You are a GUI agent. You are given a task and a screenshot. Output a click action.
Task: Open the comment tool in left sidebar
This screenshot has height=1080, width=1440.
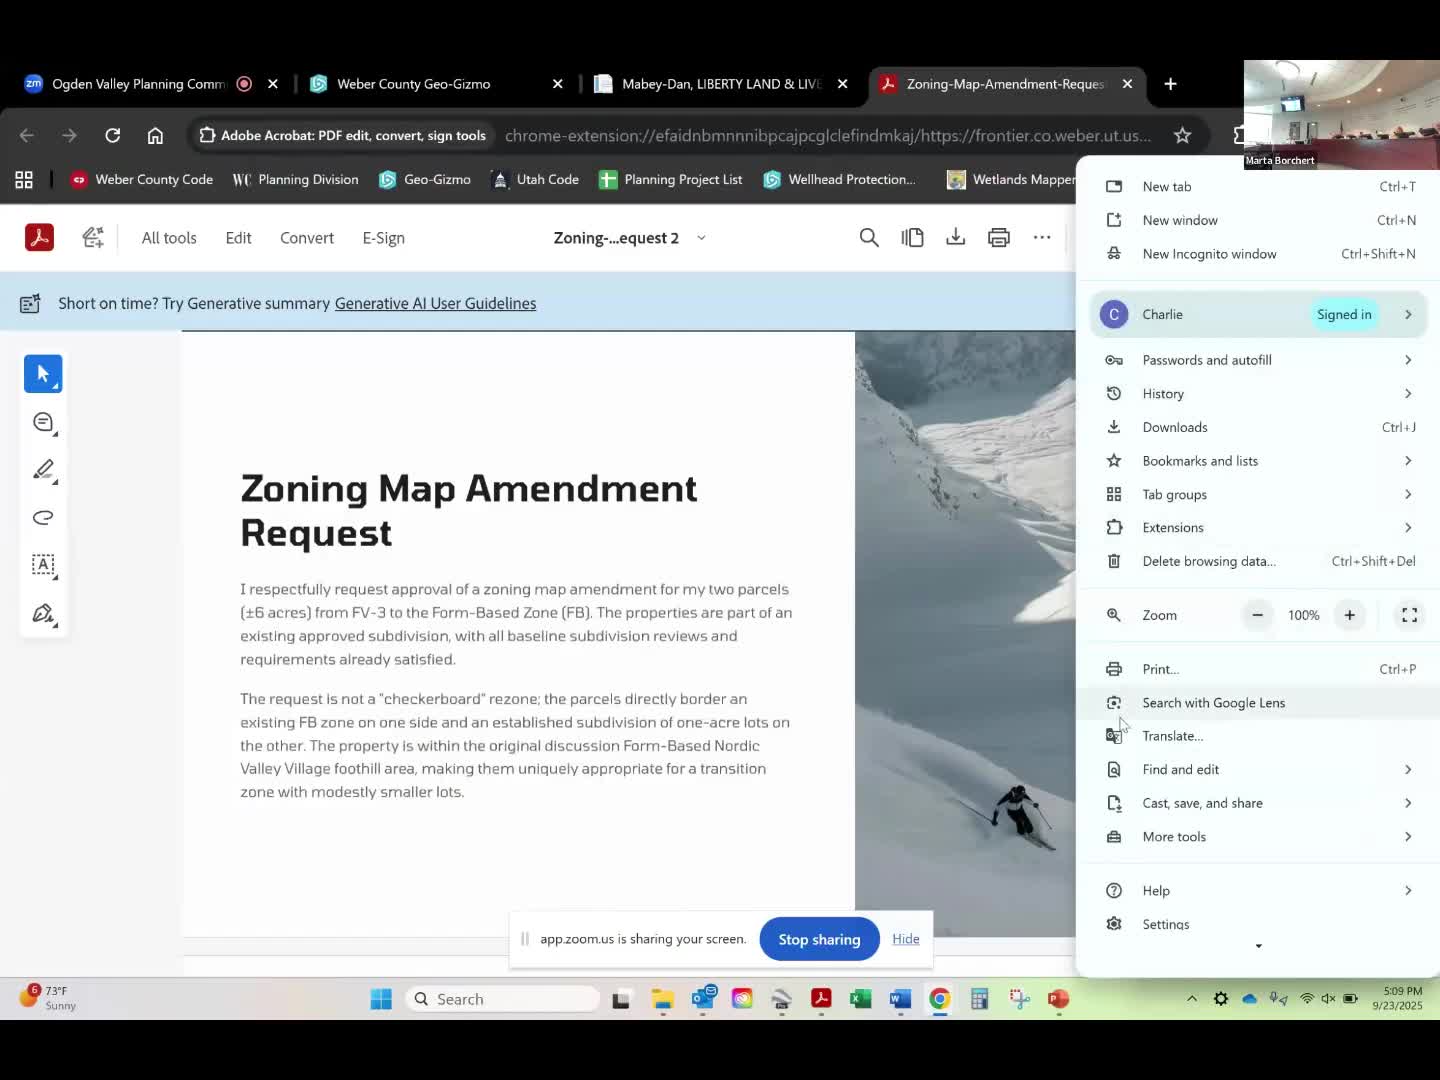tap(43, 423)
